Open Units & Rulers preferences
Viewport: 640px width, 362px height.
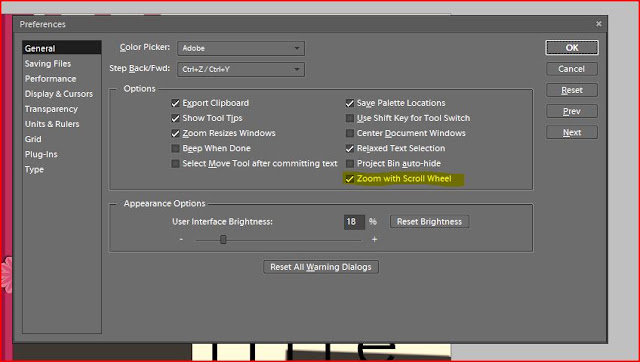point(52,124)
